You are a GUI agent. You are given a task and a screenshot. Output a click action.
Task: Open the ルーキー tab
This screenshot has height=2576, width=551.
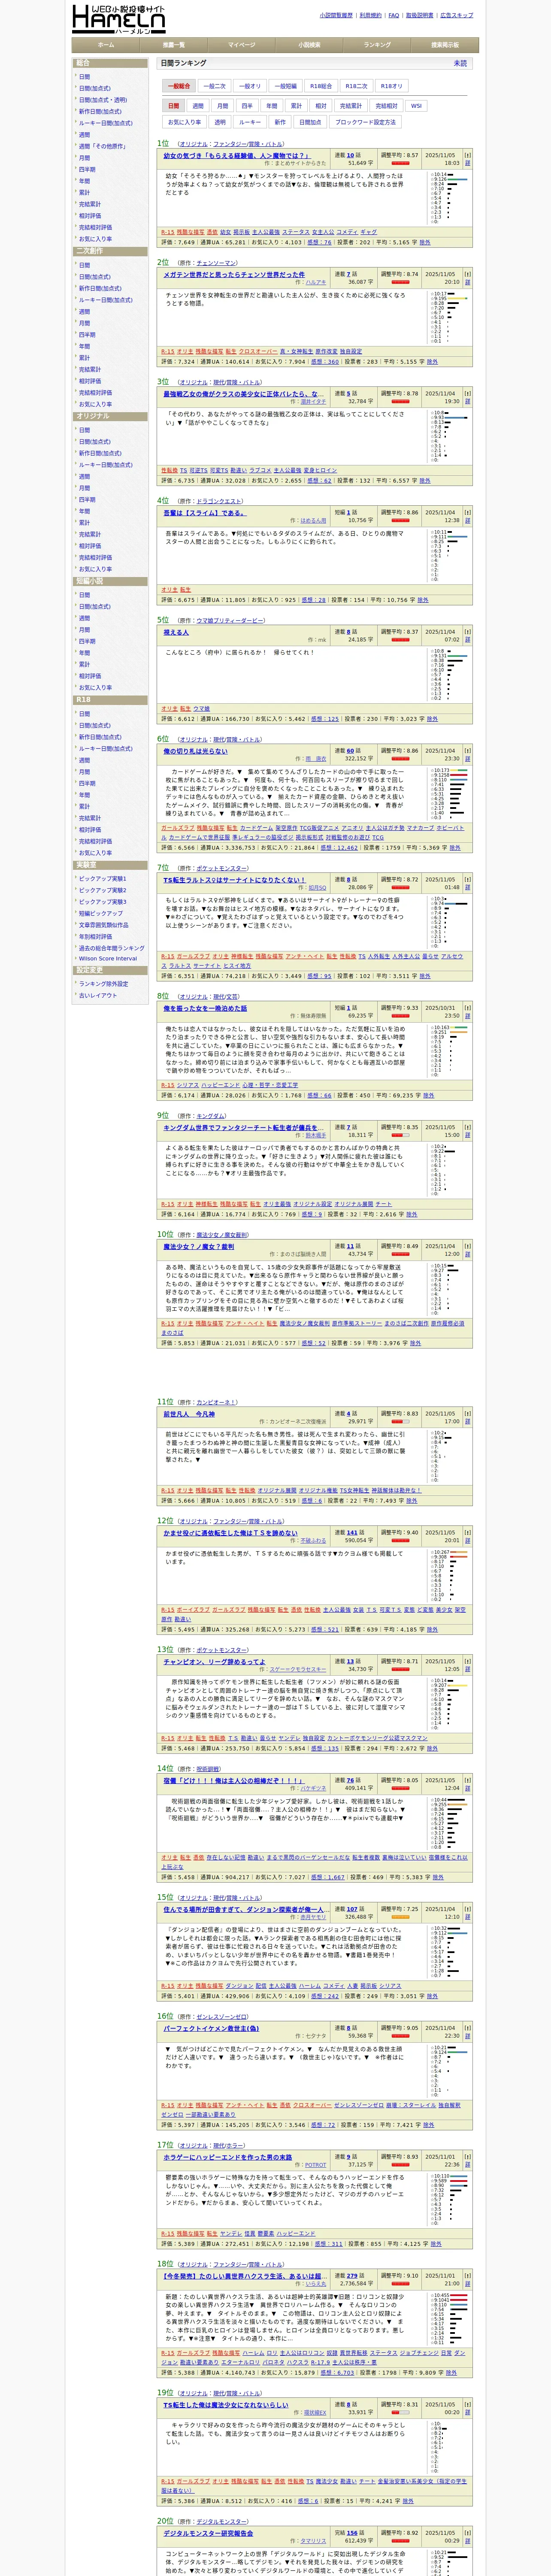pos(250,122)
